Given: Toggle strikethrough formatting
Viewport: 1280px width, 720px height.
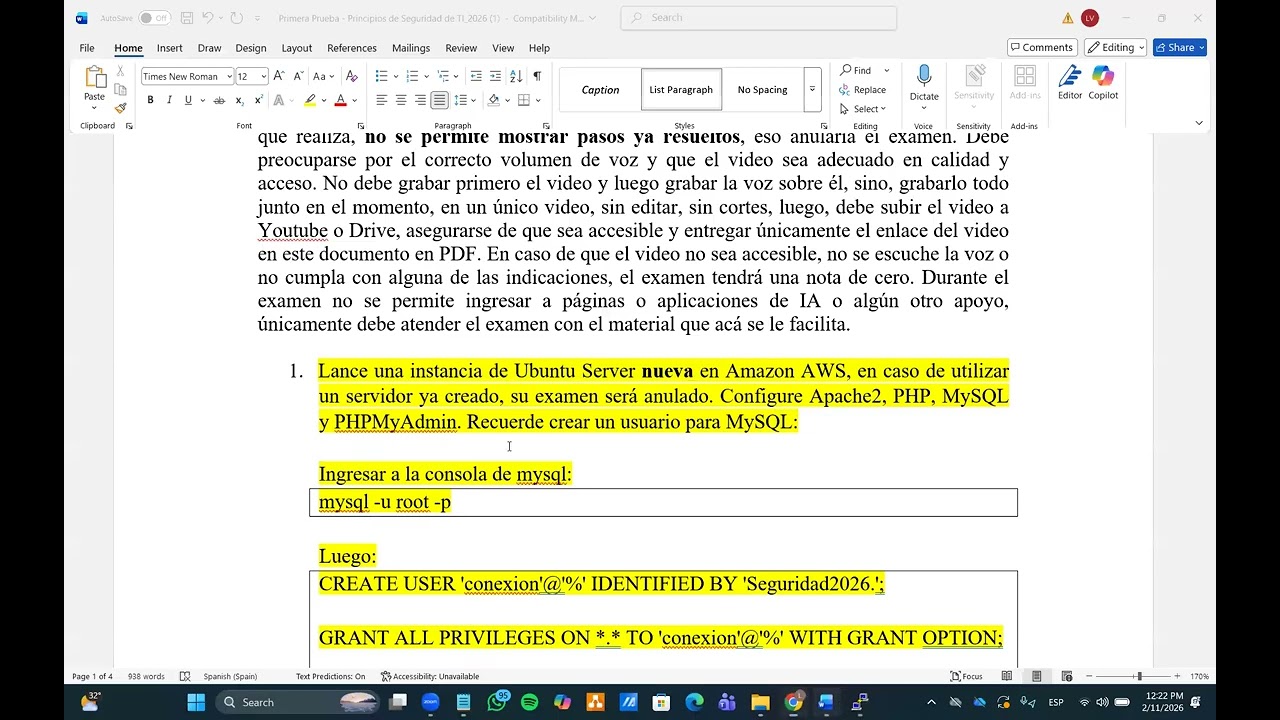Looking at the screenshot, I should point(219,100).
